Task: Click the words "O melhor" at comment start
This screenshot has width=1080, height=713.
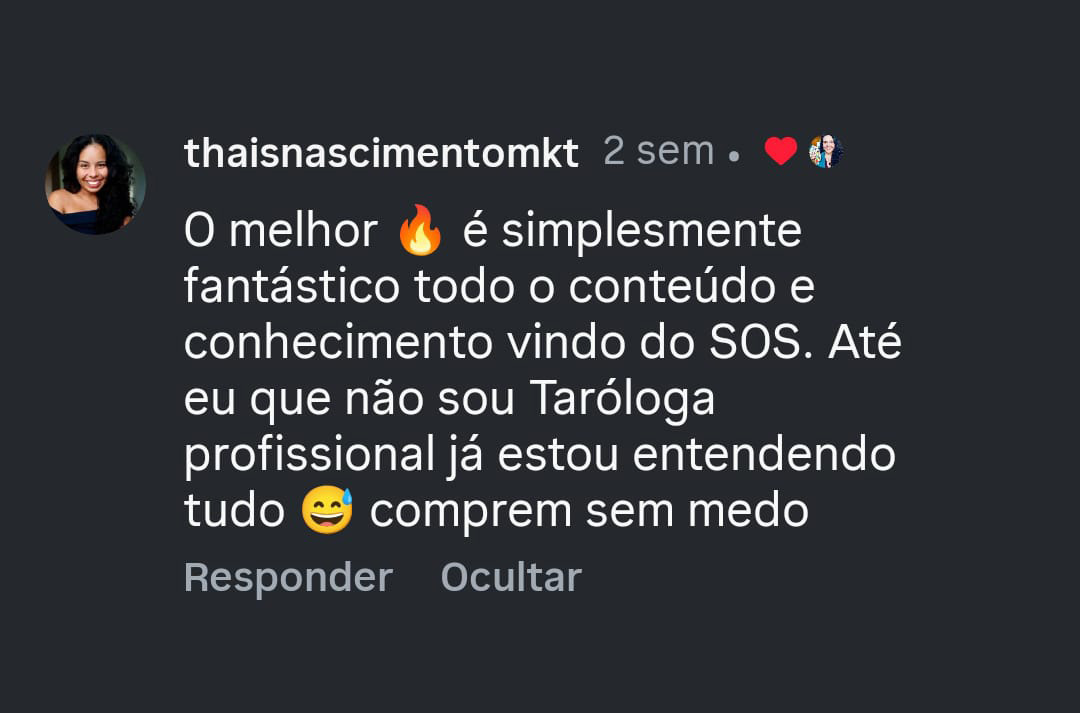Action: point(280,231)
